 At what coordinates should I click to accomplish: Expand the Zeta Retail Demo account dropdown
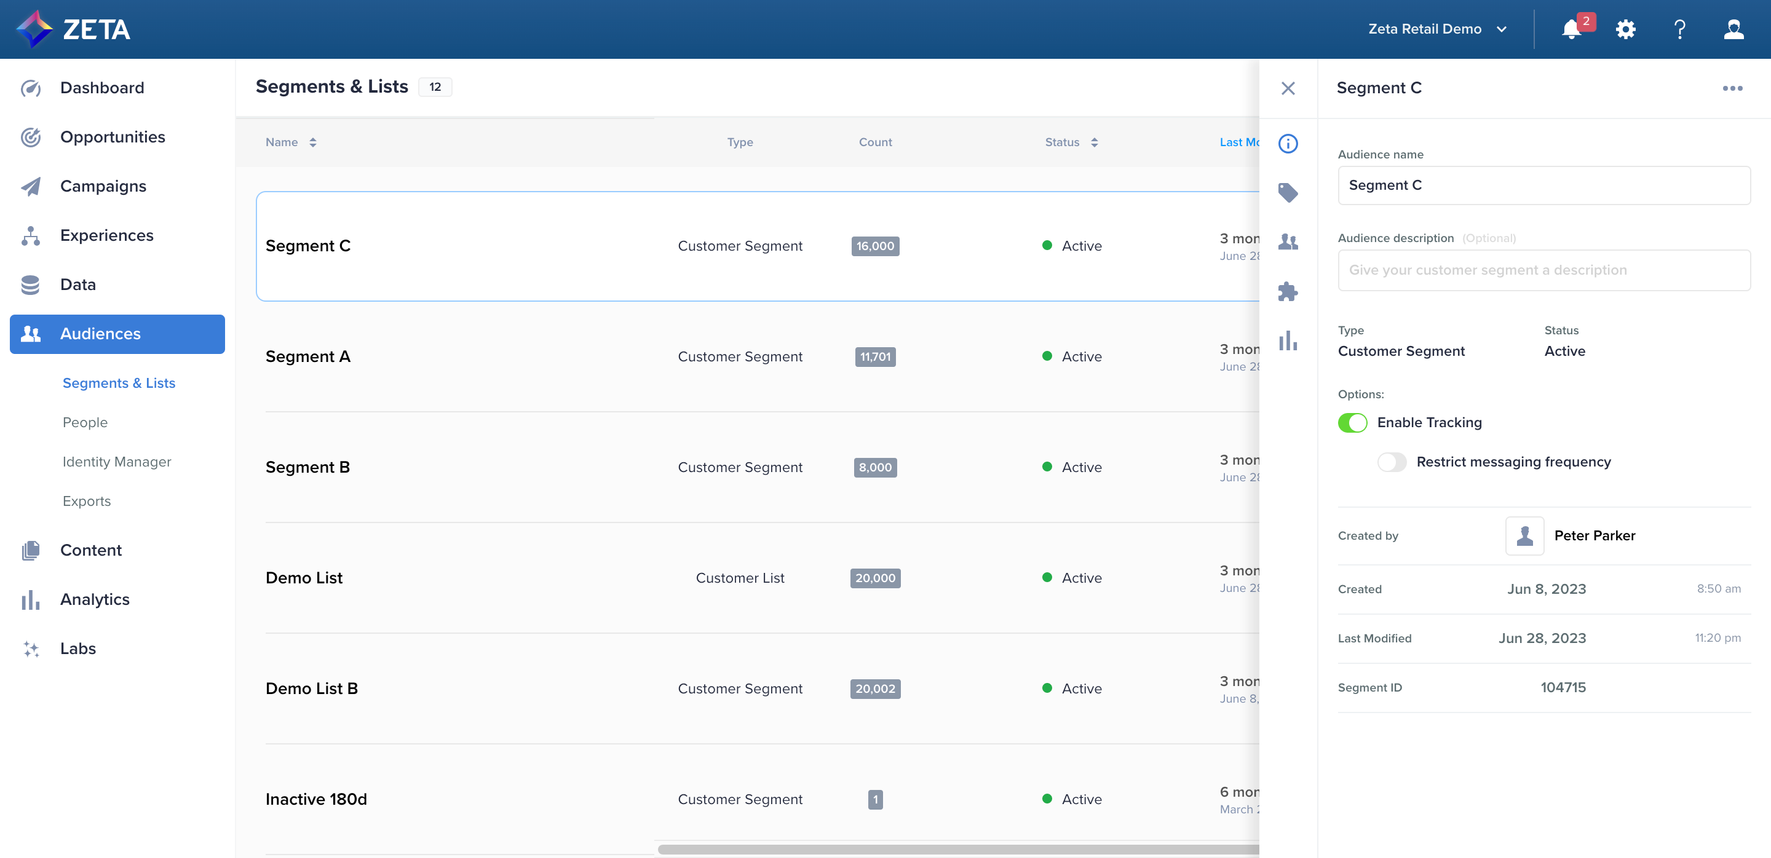[x=1437, y=29]
